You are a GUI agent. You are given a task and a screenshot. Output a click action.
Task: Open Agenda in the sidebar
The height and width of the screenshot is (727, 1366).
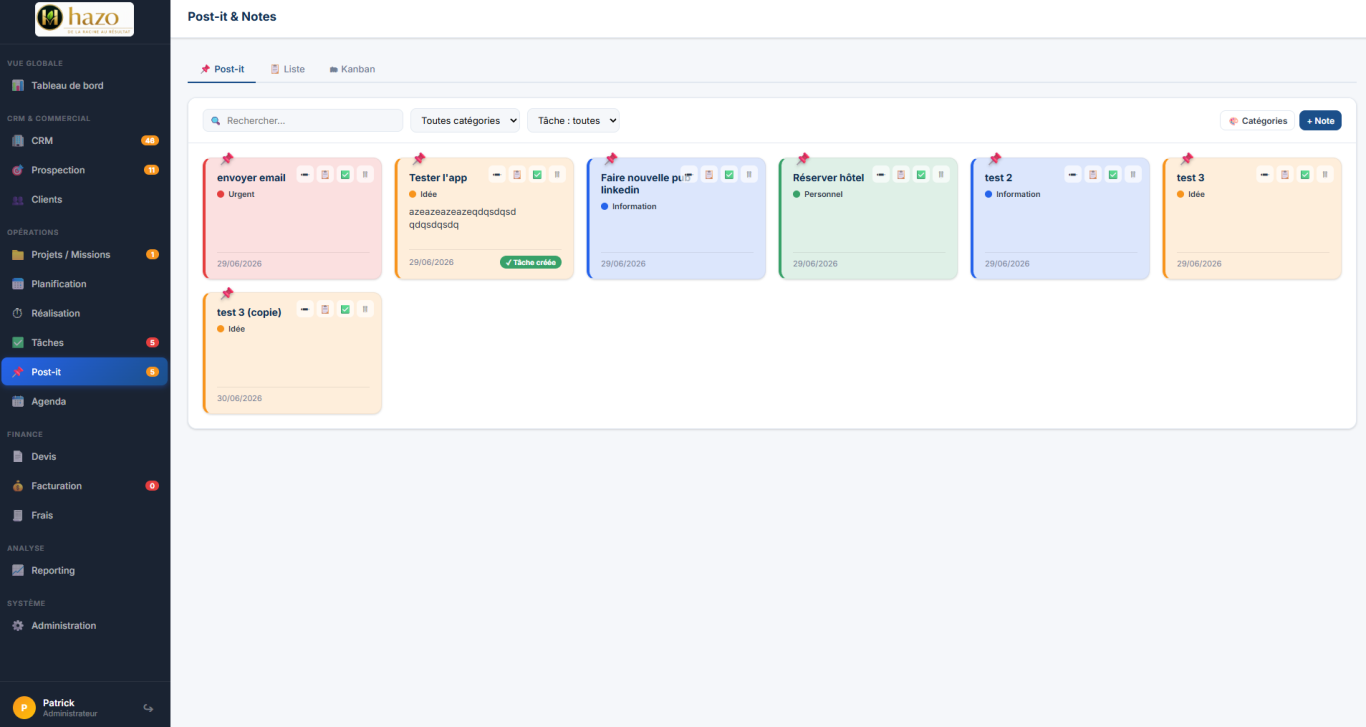click(x=85, y=401)
